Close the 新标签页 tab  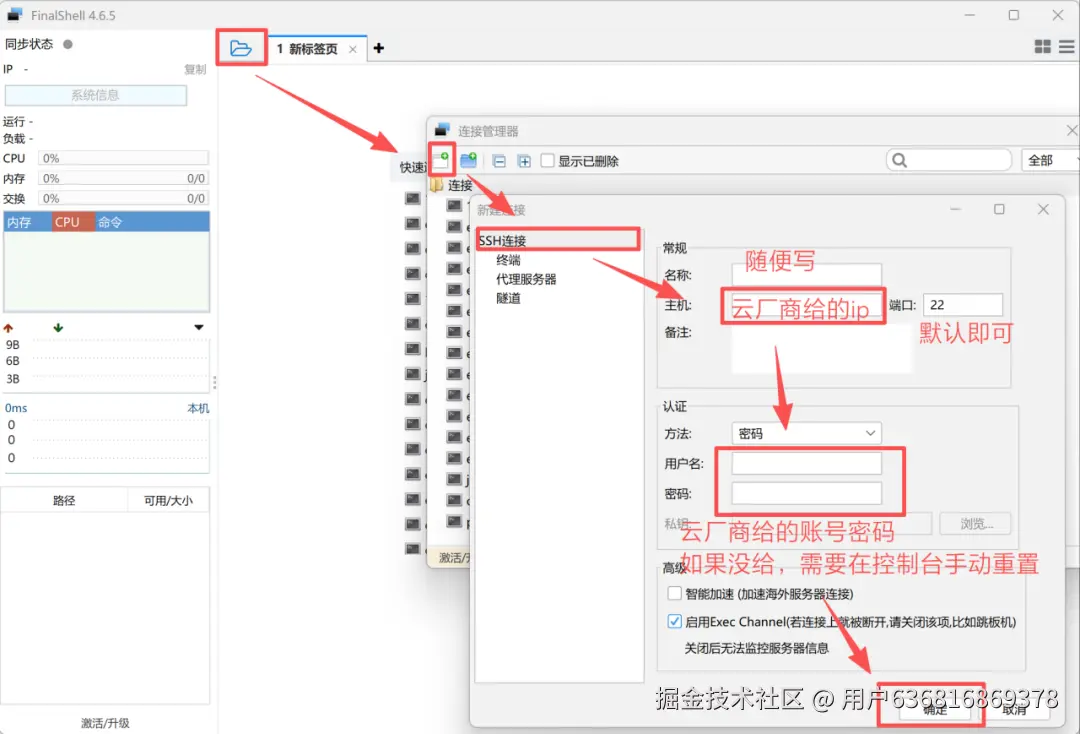353,49
